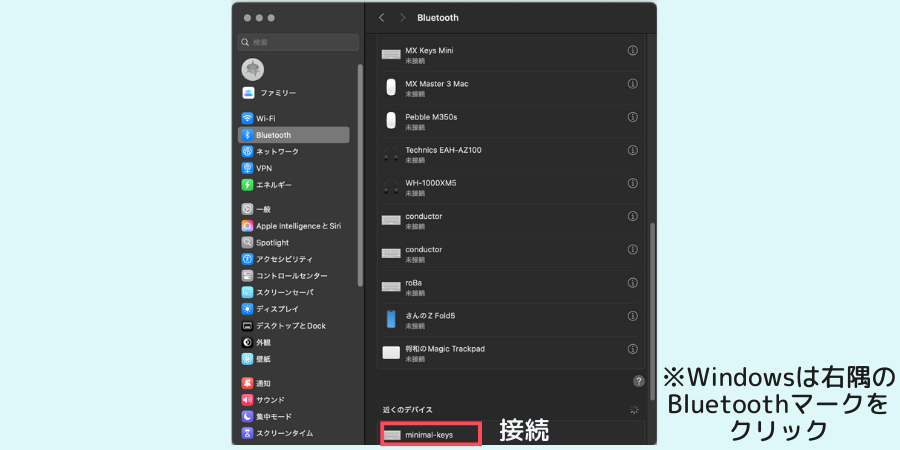
Task: Open スクリーンタイム settings
Action: (x=294, y=433)
